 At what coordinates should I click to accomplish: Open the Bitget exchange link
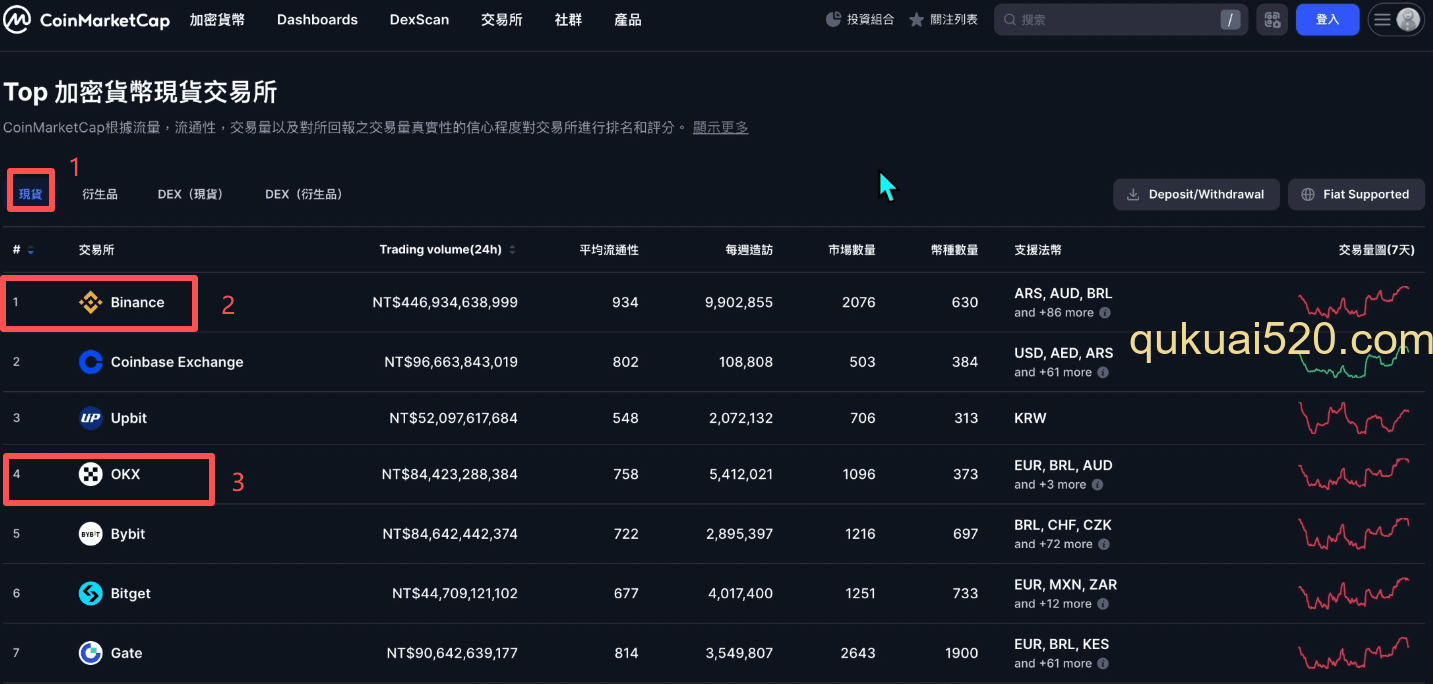click(x=131, y=593)
